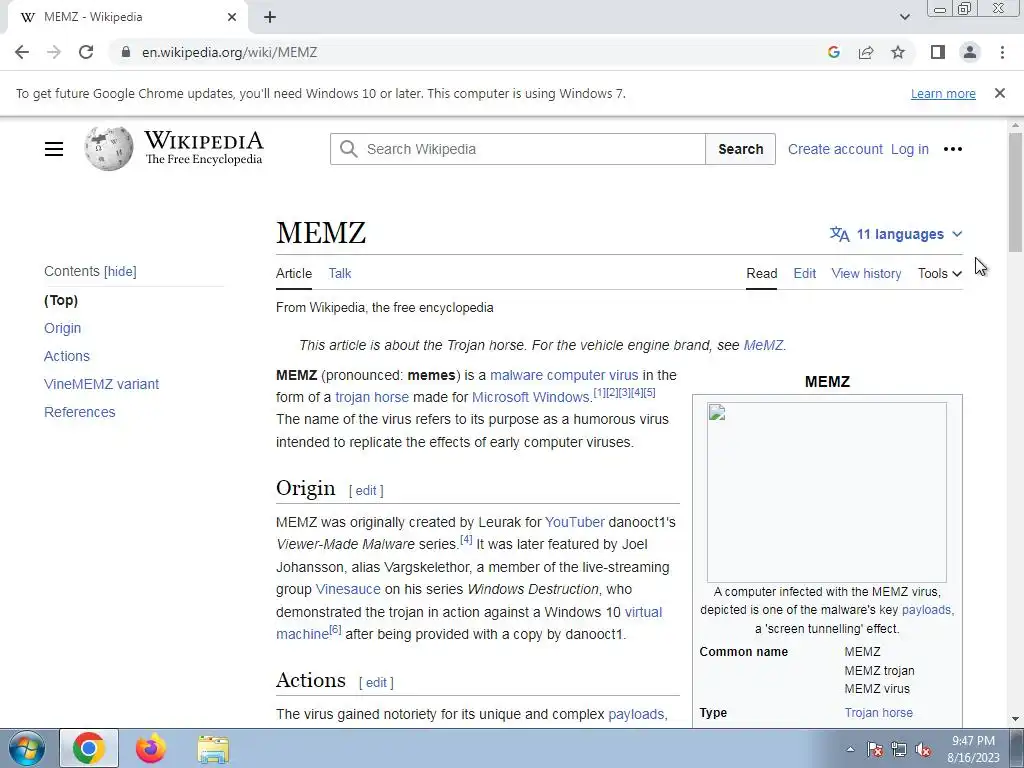Open the tab search chevron
This screenshot has width=1024, height=768.
click(x=904, y=17)
